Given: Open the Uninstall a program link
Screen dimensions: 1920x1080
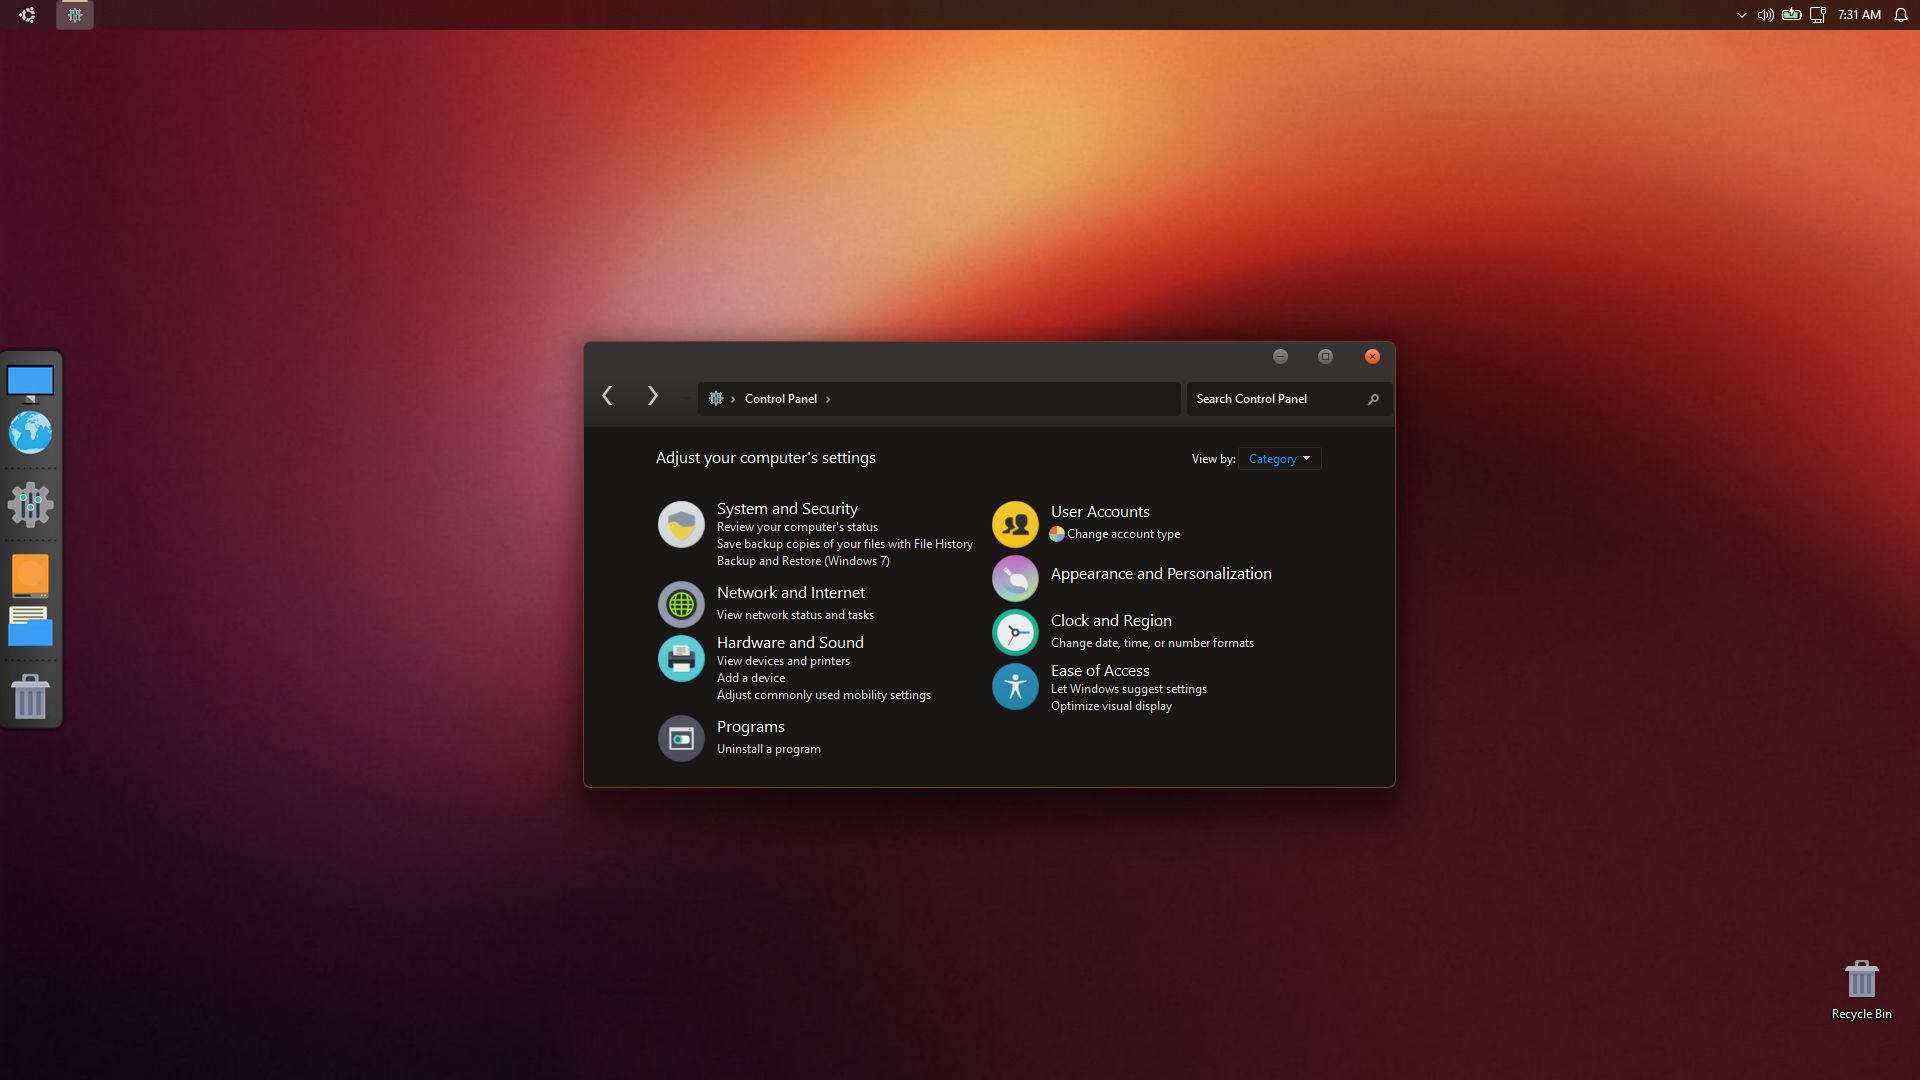Looking at the screenshot, I should click(x=768, y=749).
